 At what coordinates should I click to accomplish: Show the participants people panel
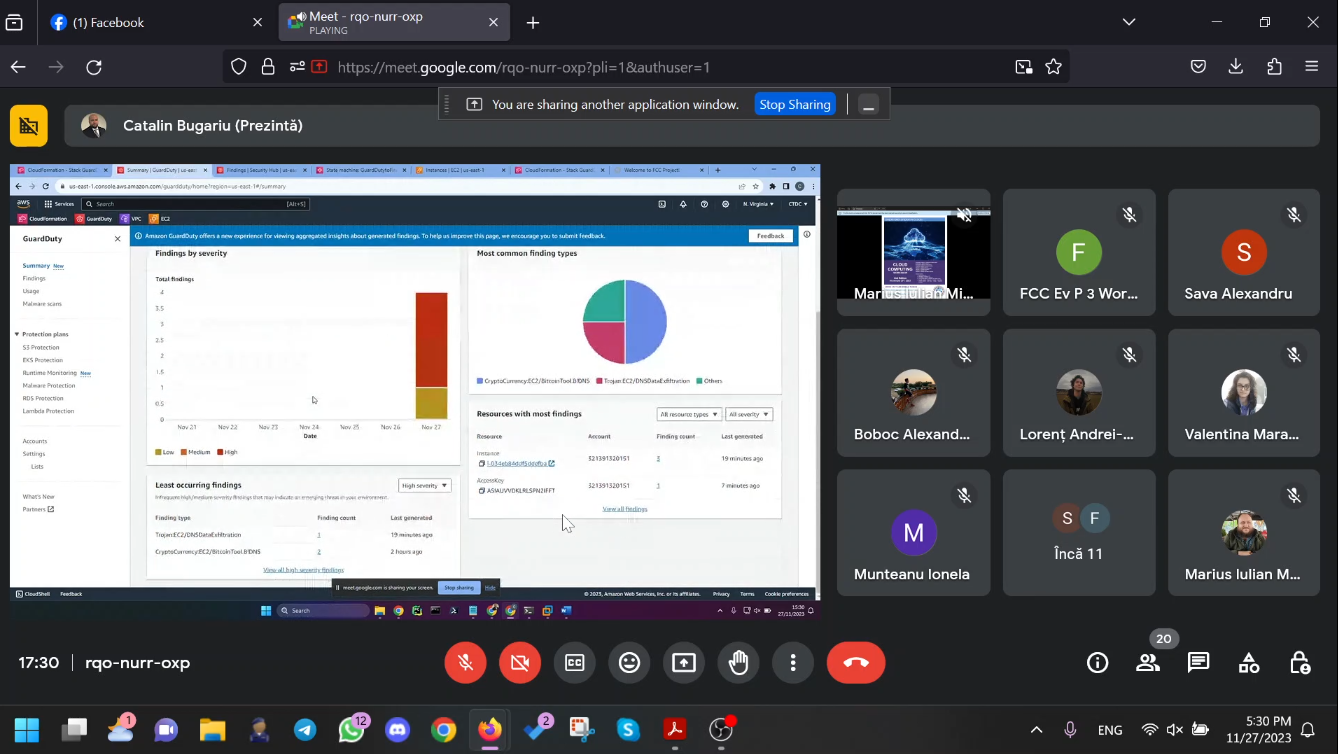1148,662
